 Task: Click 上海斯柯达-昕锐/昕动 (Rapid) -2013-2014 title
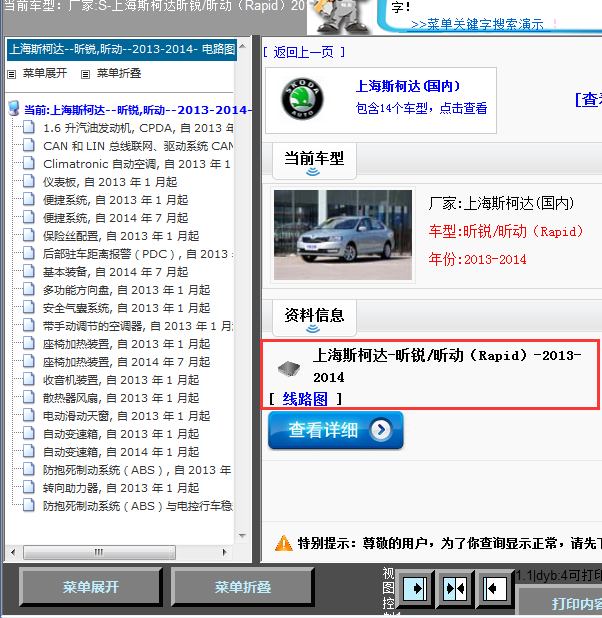click(447, 366)
